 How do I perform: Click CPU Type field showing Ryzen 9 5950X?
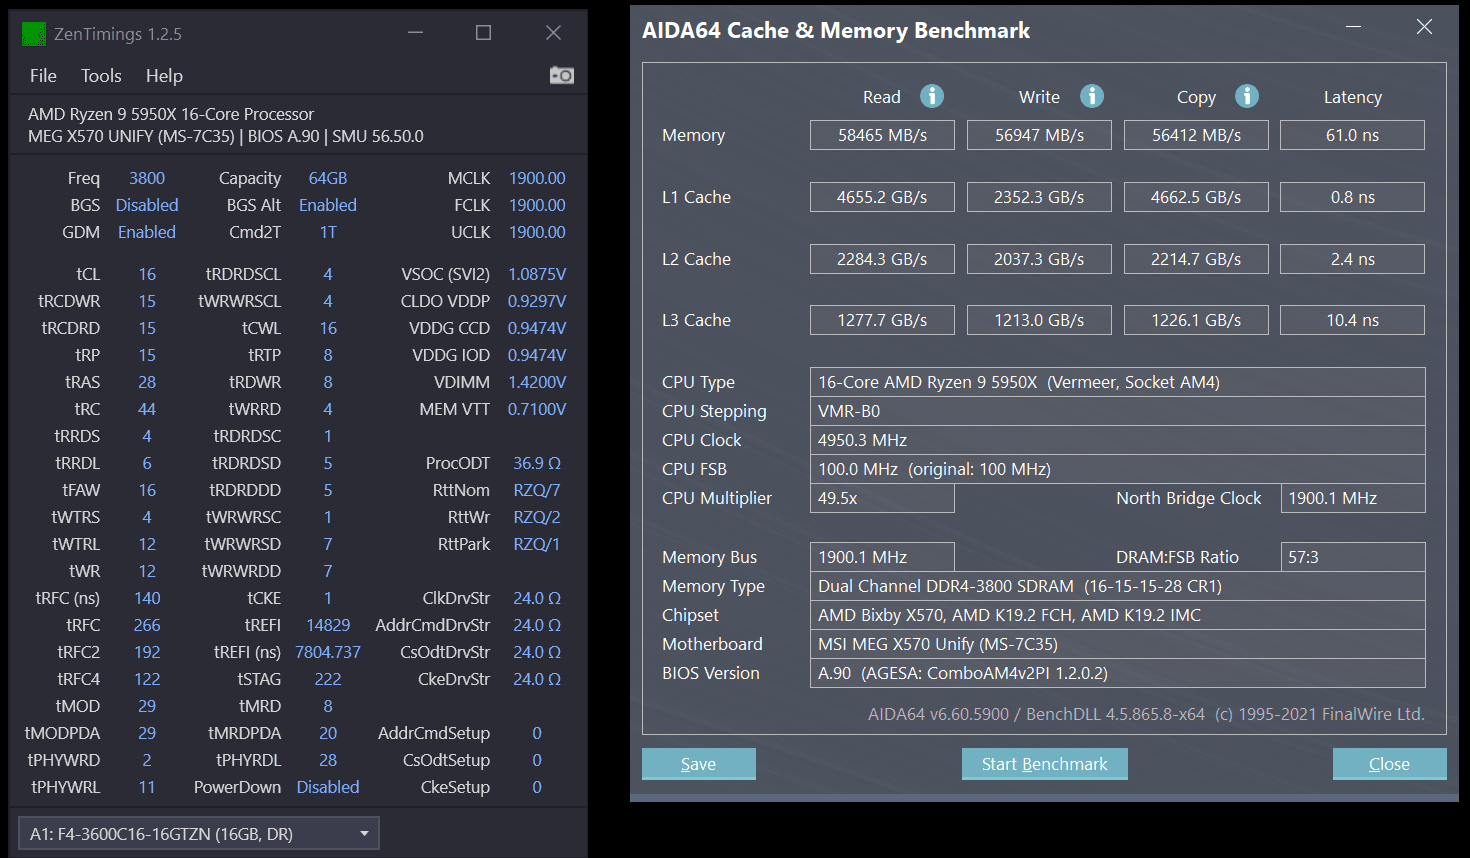tap(1117, 382)
